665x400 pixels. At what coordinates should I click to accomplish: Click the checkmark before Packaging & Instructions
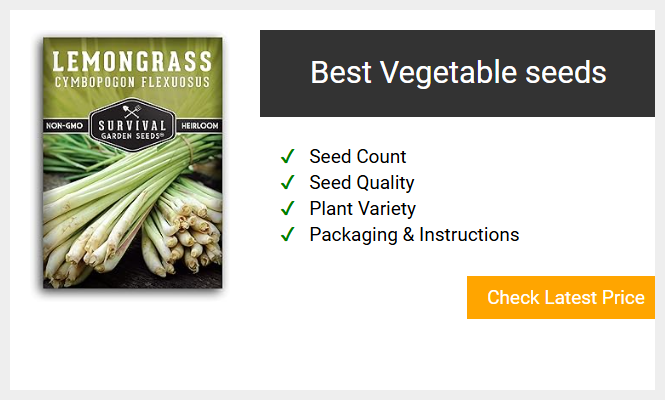(x=288, y=234)
